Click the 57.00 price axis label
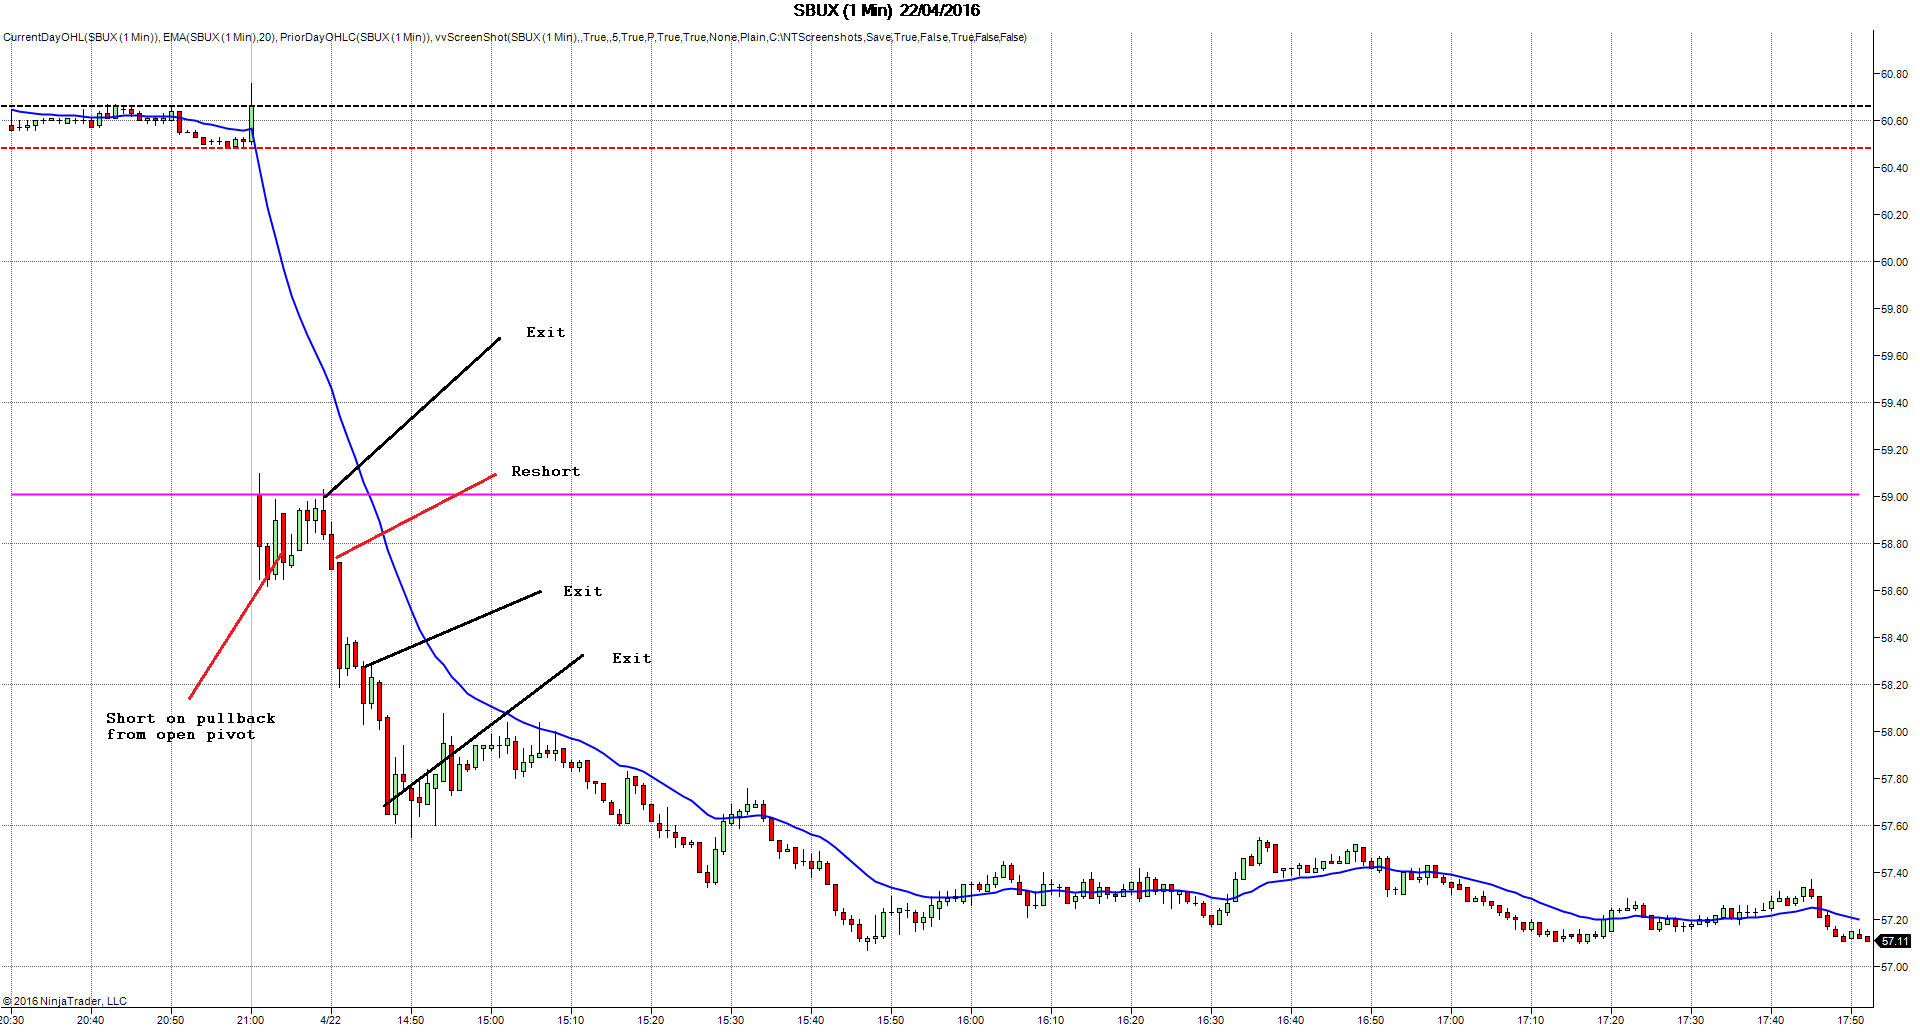The height and width of the screenshot is (1034, 1920). [1894, 967]
